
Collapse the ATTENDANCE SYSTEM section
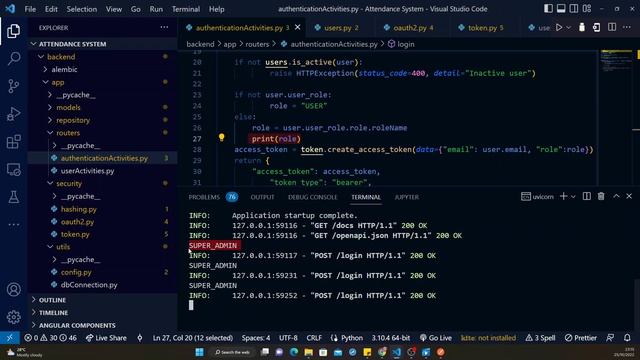click(102, 44)
